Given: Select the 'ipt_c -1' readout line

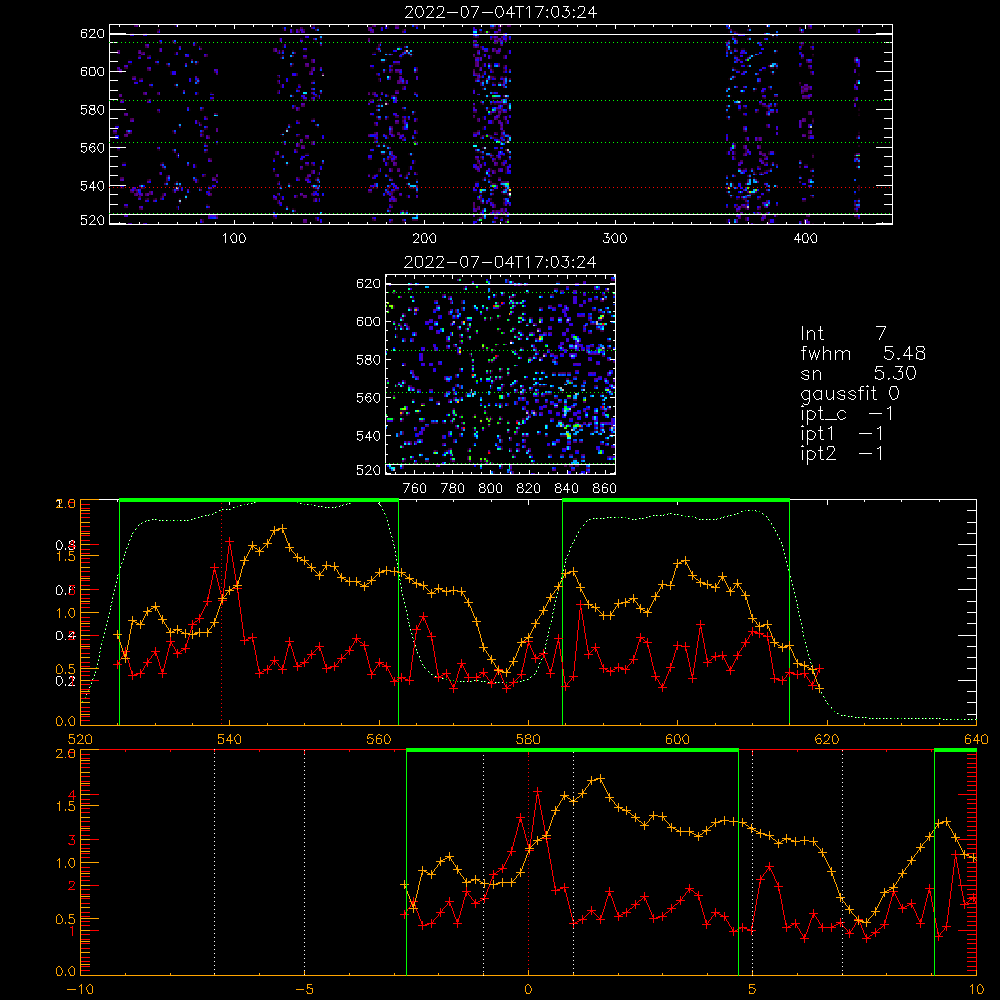Looking at the screenshot, I should pos(847,414).
